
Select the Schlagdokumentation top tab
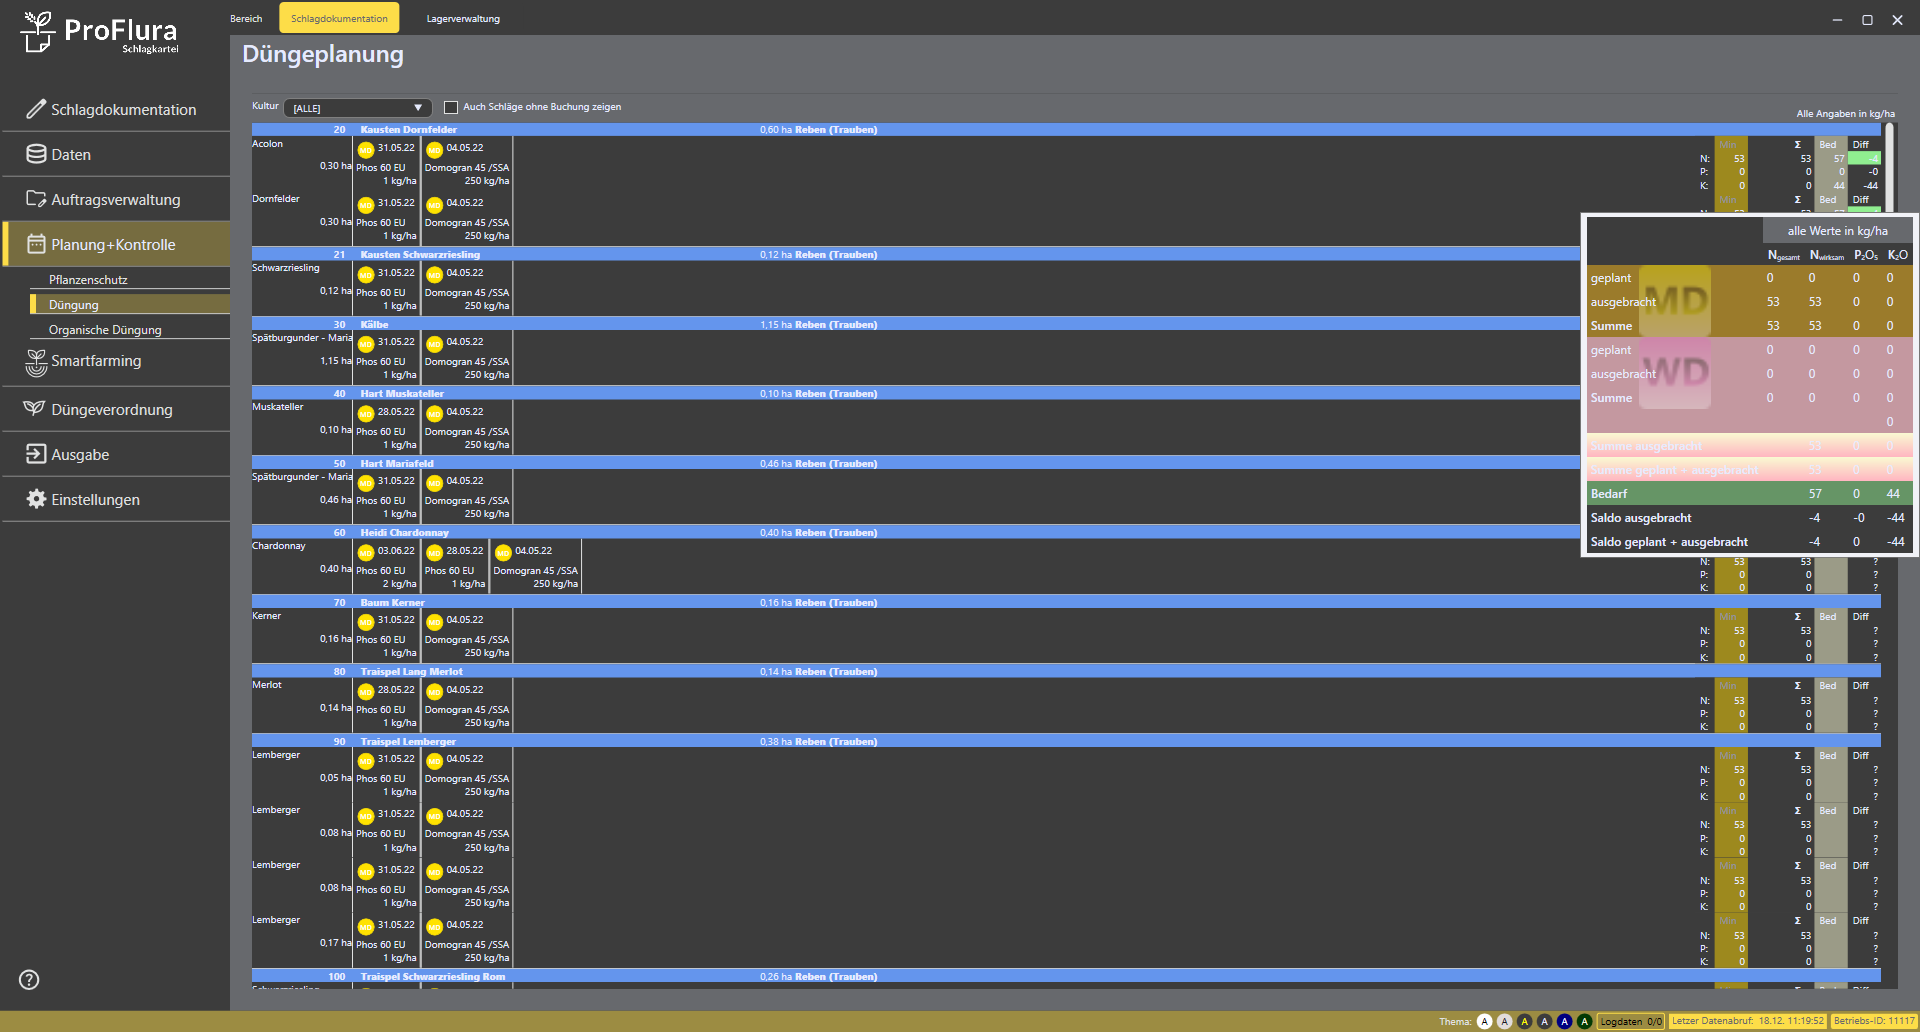point(339,19)
